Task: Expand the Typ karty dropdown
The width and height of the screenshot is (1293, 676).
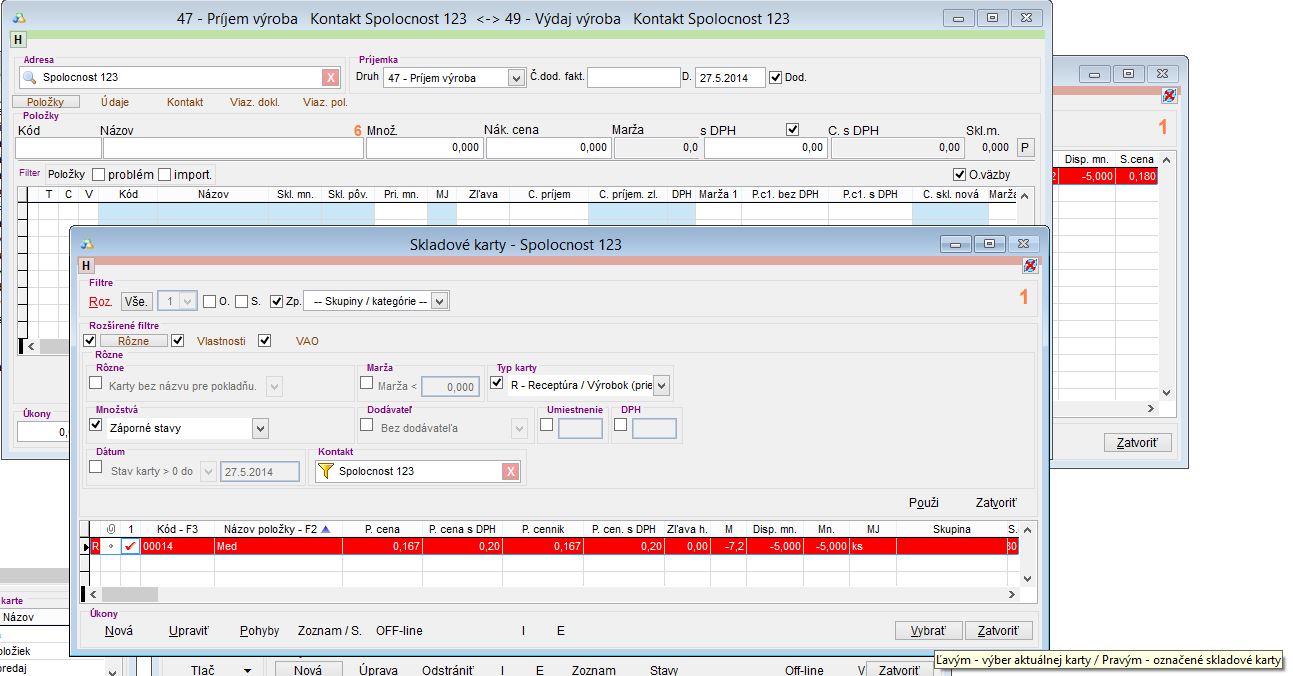Action: tap(661, 385)
